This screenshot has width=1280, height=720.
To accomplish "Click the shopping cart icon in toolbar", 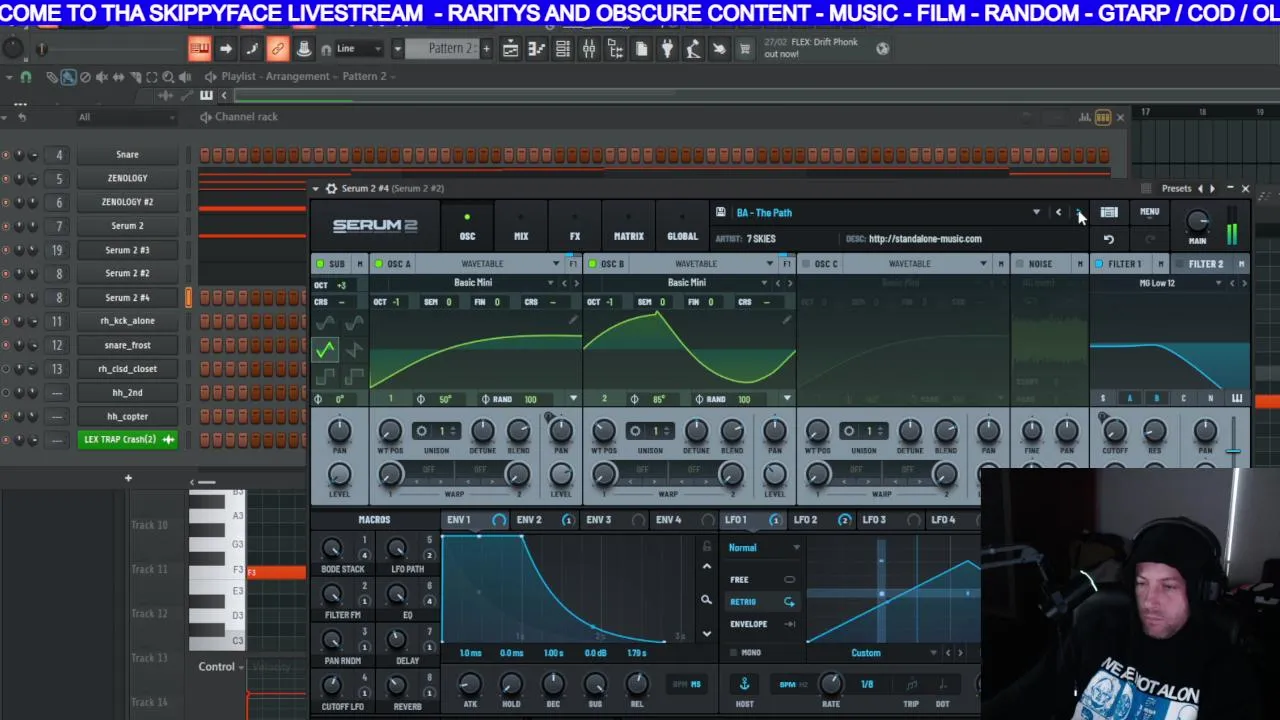I will (x=745, y=49).
